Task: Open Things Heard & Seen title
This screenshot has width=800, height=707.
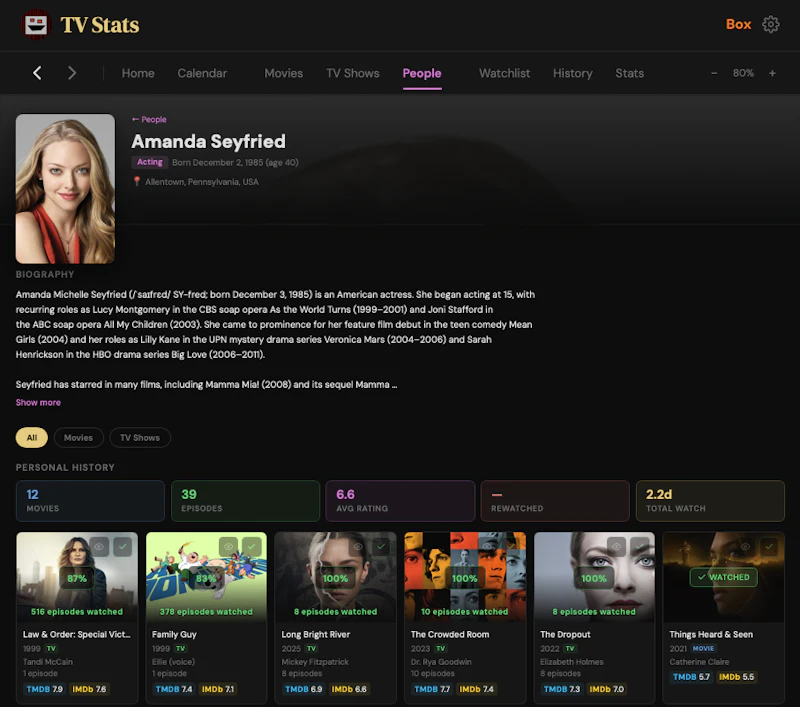Action: click(x=711, y=634)
